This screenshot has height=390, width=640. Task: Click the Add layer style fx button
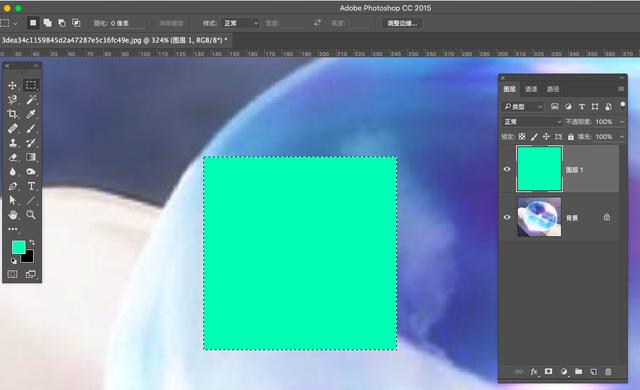(x=534, y=372)
